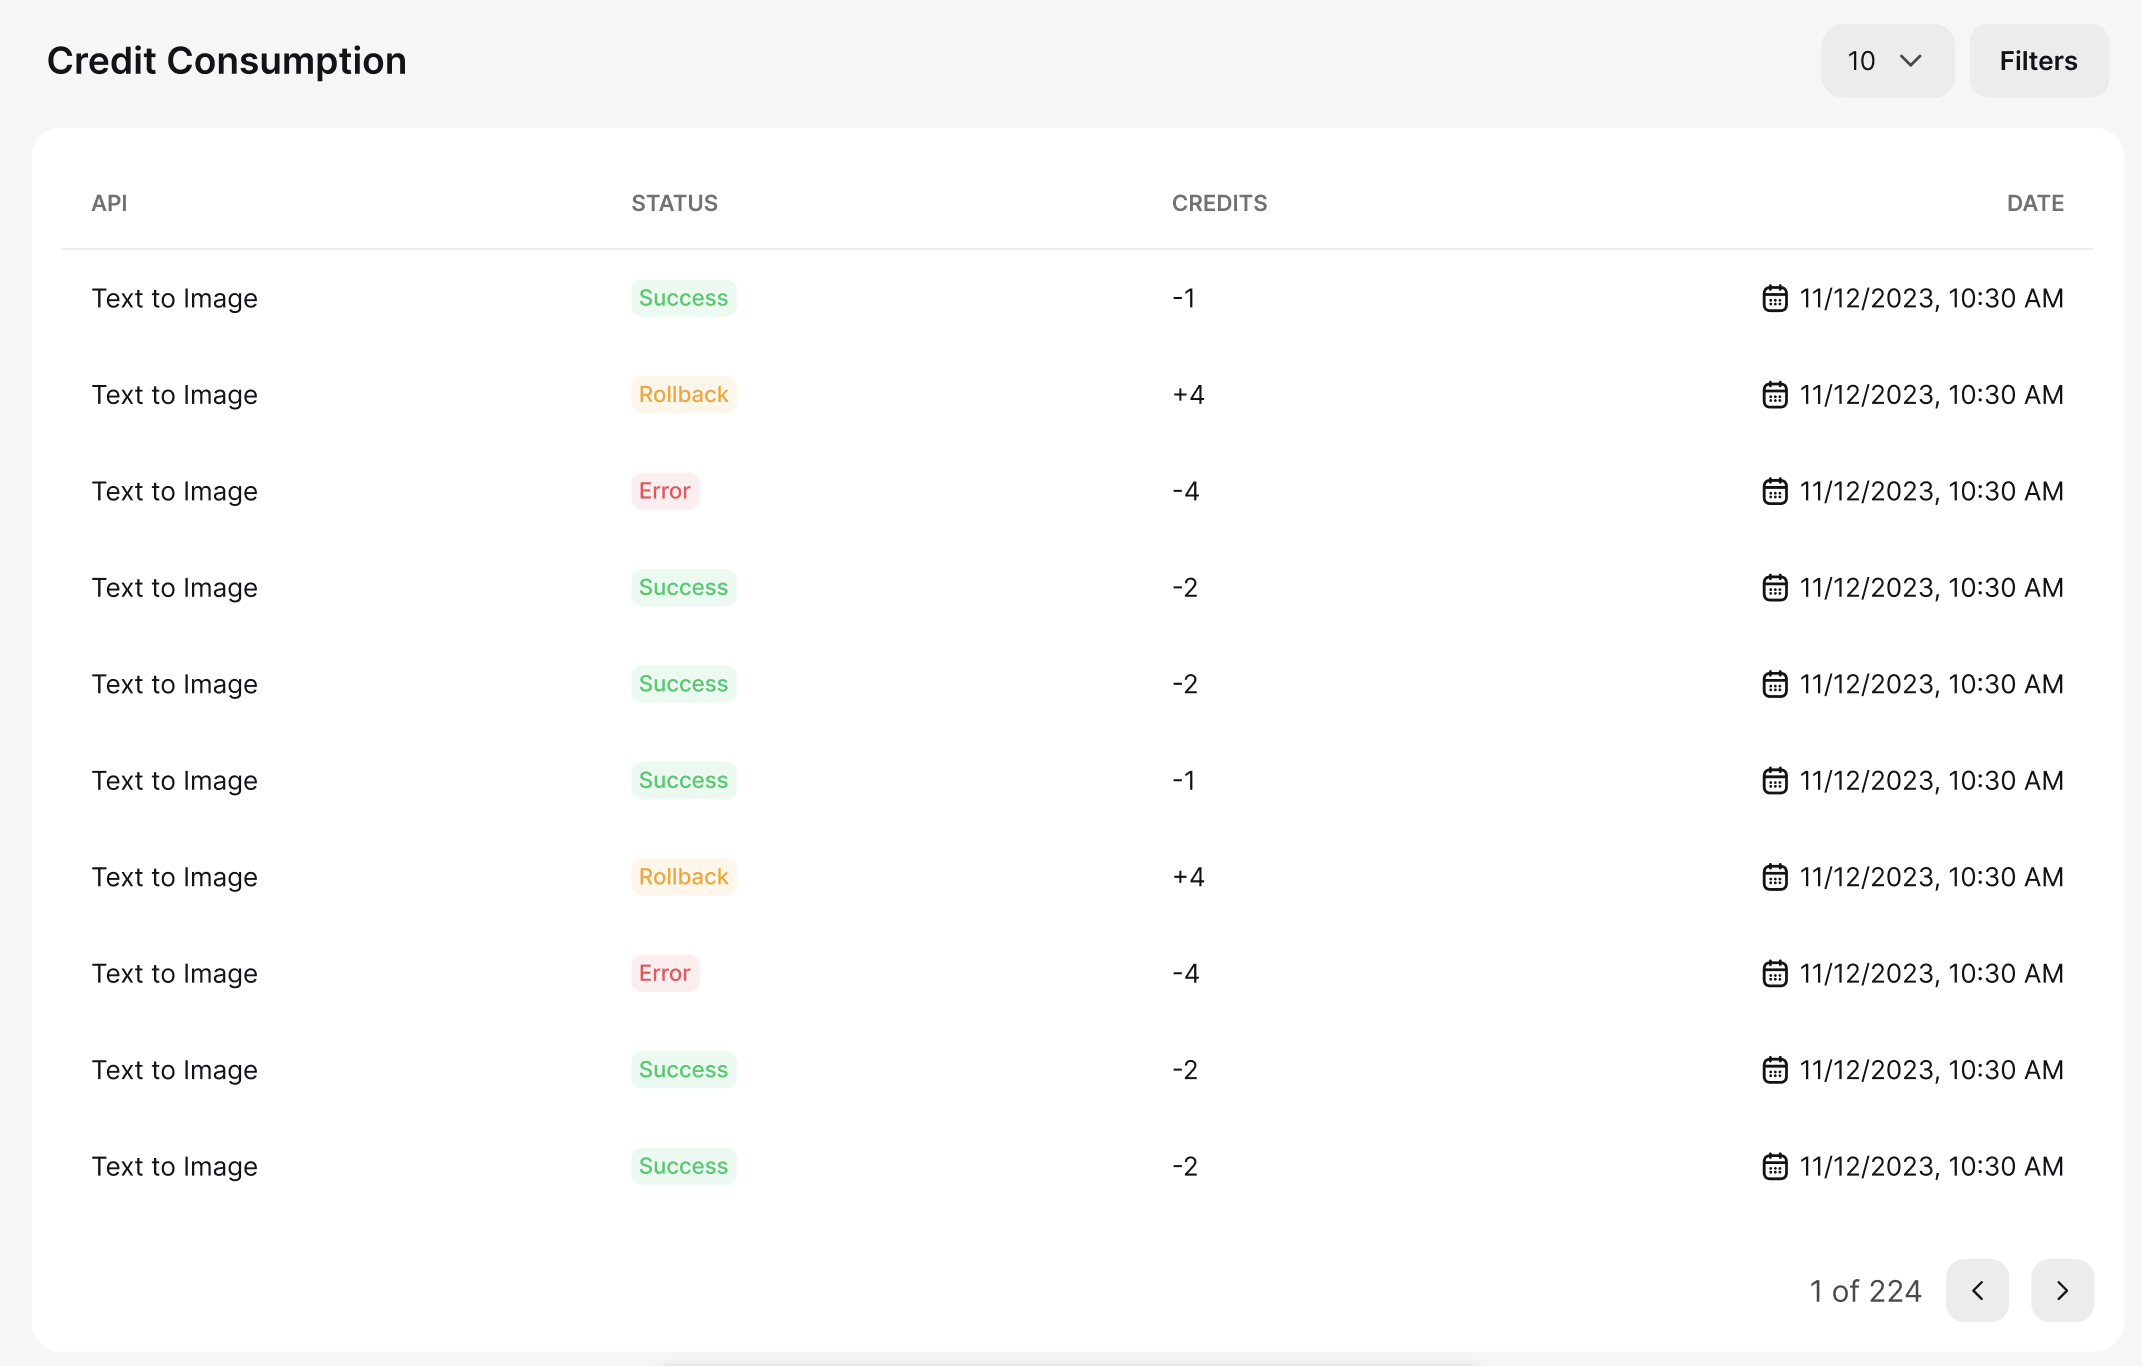The image size is (2142, 1366).
Task: Sort by the STATUS column header
Action: [674, 203]
